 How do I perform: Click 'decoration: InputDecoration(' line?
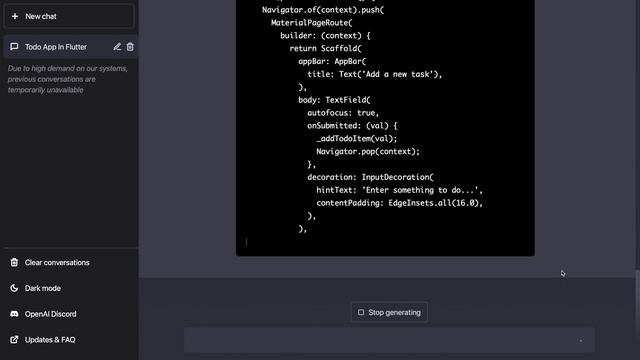tap(371, 177)
